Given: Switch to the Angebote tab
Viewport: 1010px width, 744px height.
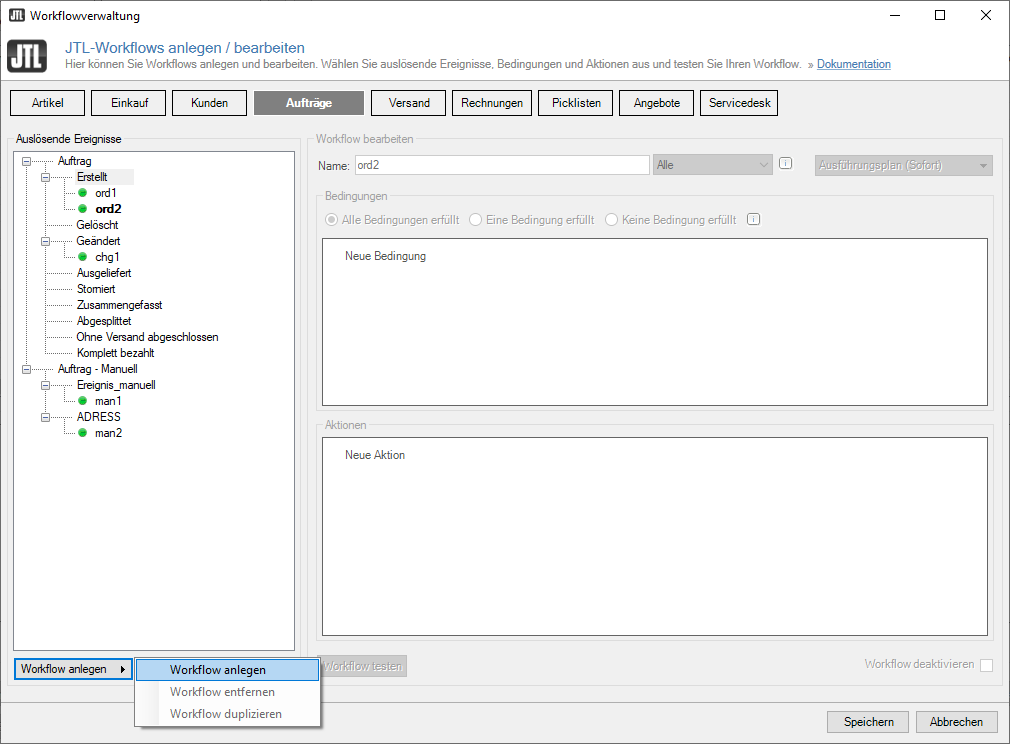Looking at the screenshot, I should pos(656,103).
